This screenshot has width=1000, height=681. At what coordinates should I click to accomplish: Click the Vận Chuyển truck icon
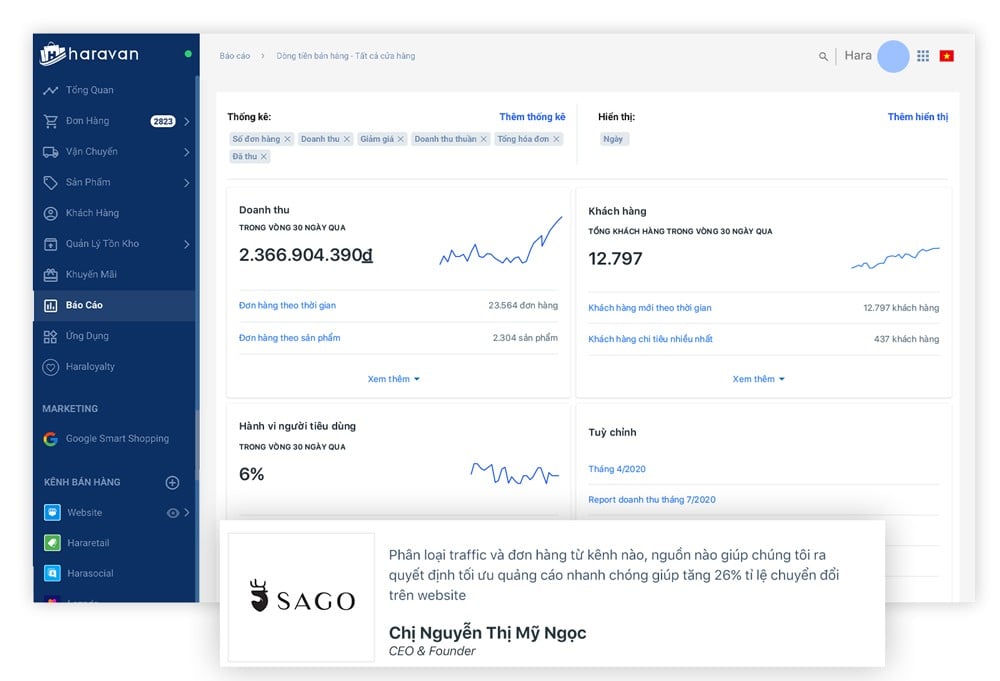50,152
